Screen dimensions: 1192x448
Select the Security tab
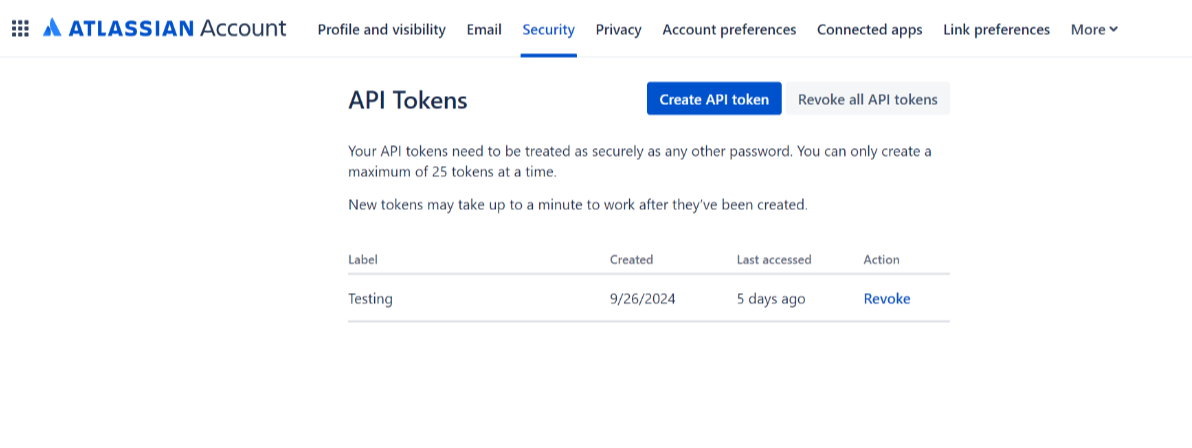tap(548, 30)
